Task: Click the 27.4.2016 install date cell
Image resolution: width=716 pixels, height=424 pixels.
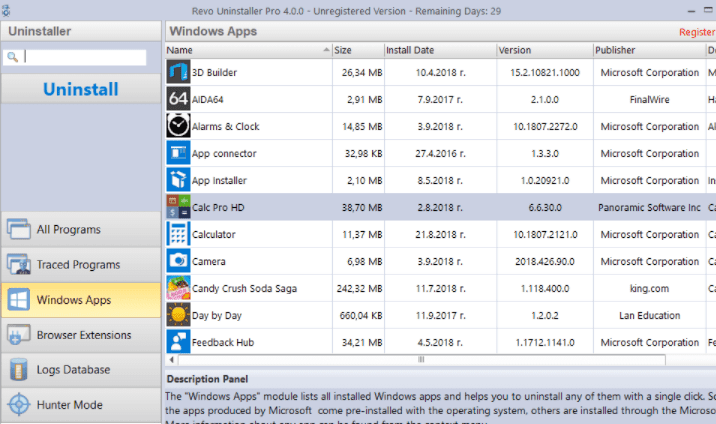Action: (440, 153)
